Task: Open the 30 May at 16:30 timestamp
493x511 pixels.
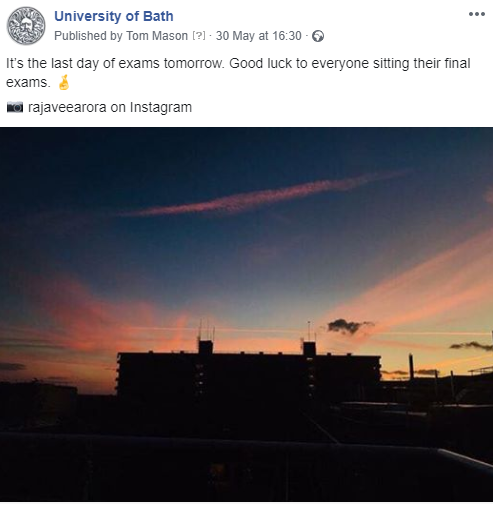Action: coord(259,36)
